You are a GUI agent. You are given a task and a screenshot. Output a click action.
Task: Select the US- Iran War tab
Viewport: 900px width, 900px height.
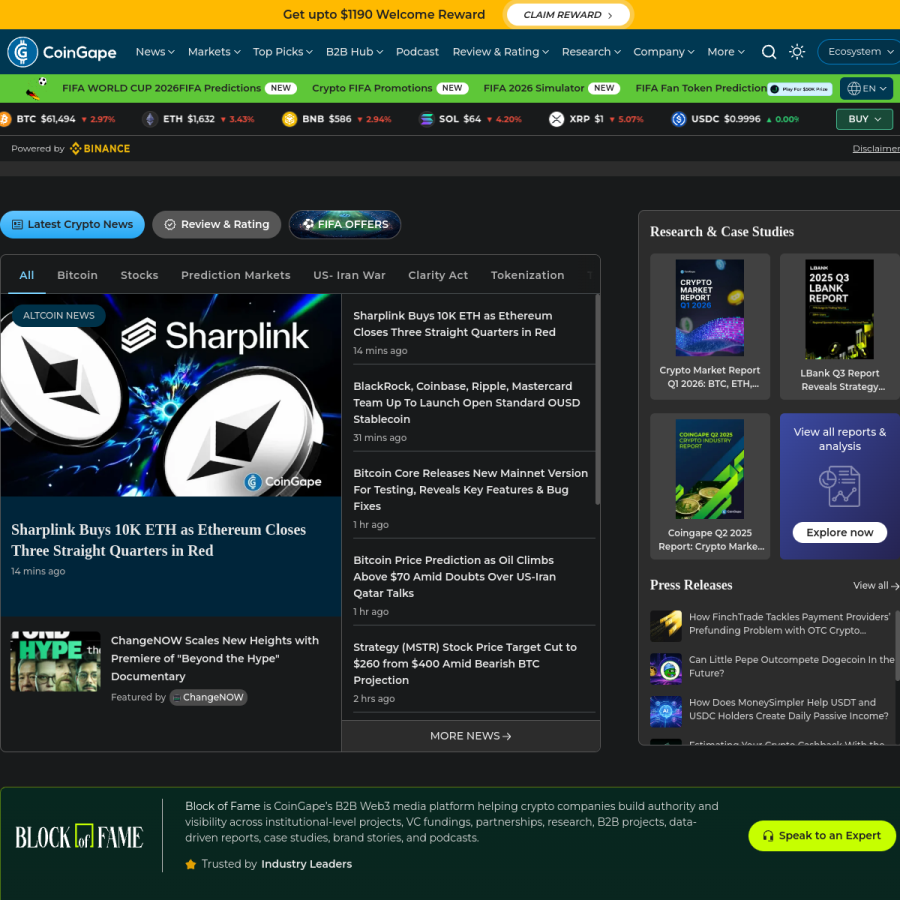(350, 276)
